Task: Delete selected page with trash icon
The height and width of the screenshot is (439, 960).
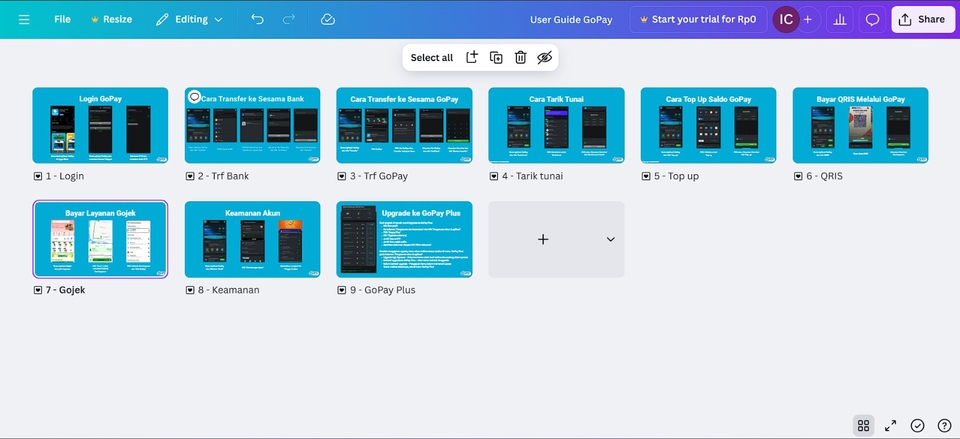Action: pos(520,58)
